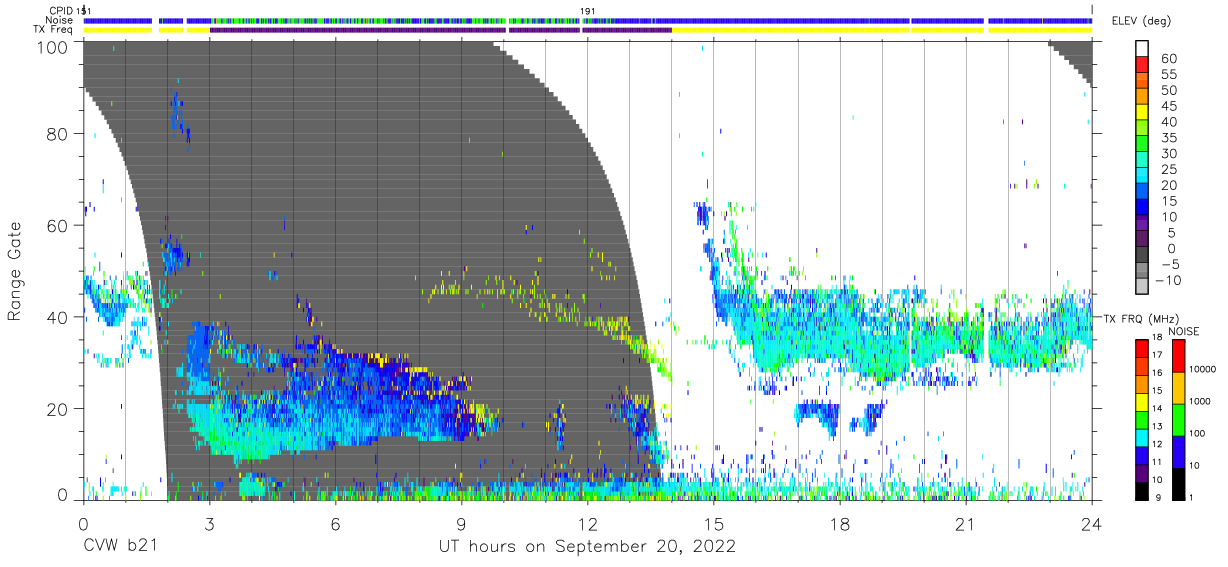
Task: Click the ELEV color bar label "35"
Action: coord(1169,138)
